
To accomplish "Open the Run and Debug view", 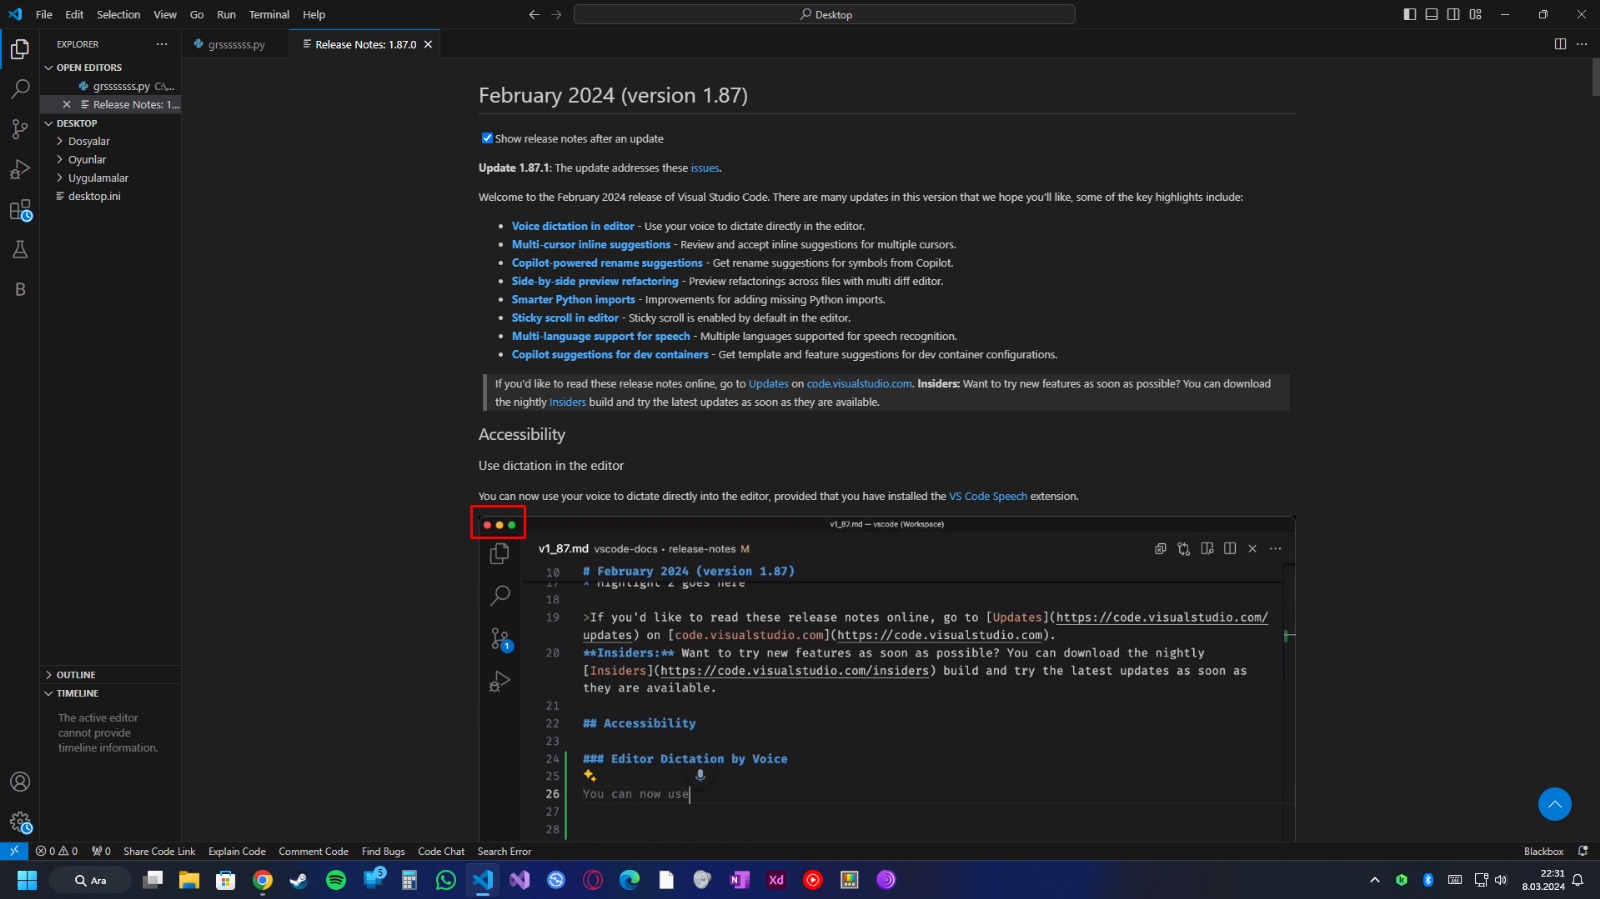I will [20, 169].
